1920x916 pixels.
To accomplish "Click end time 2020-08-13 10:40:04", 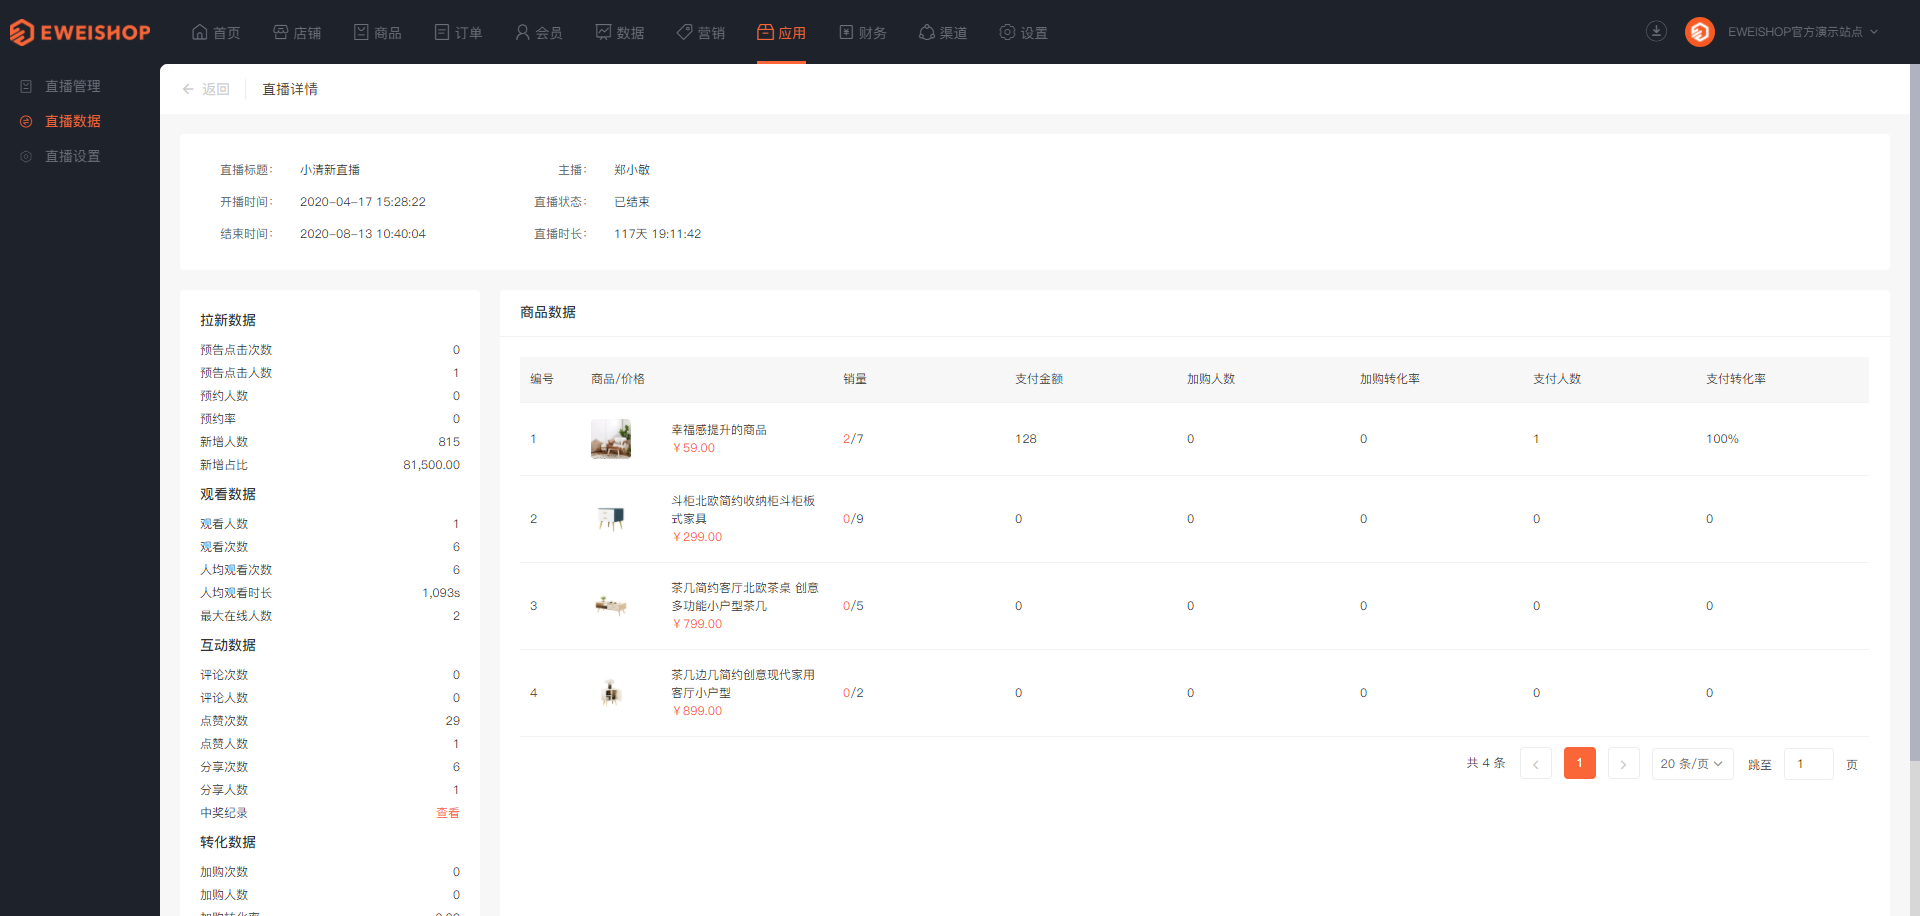I will pos(363,234).
